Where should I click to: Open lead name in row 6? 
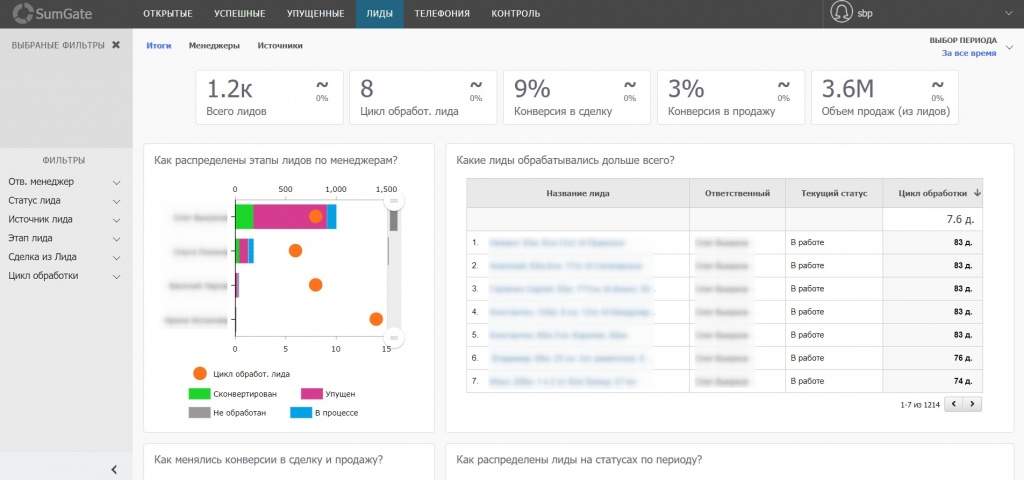[568, 358]
